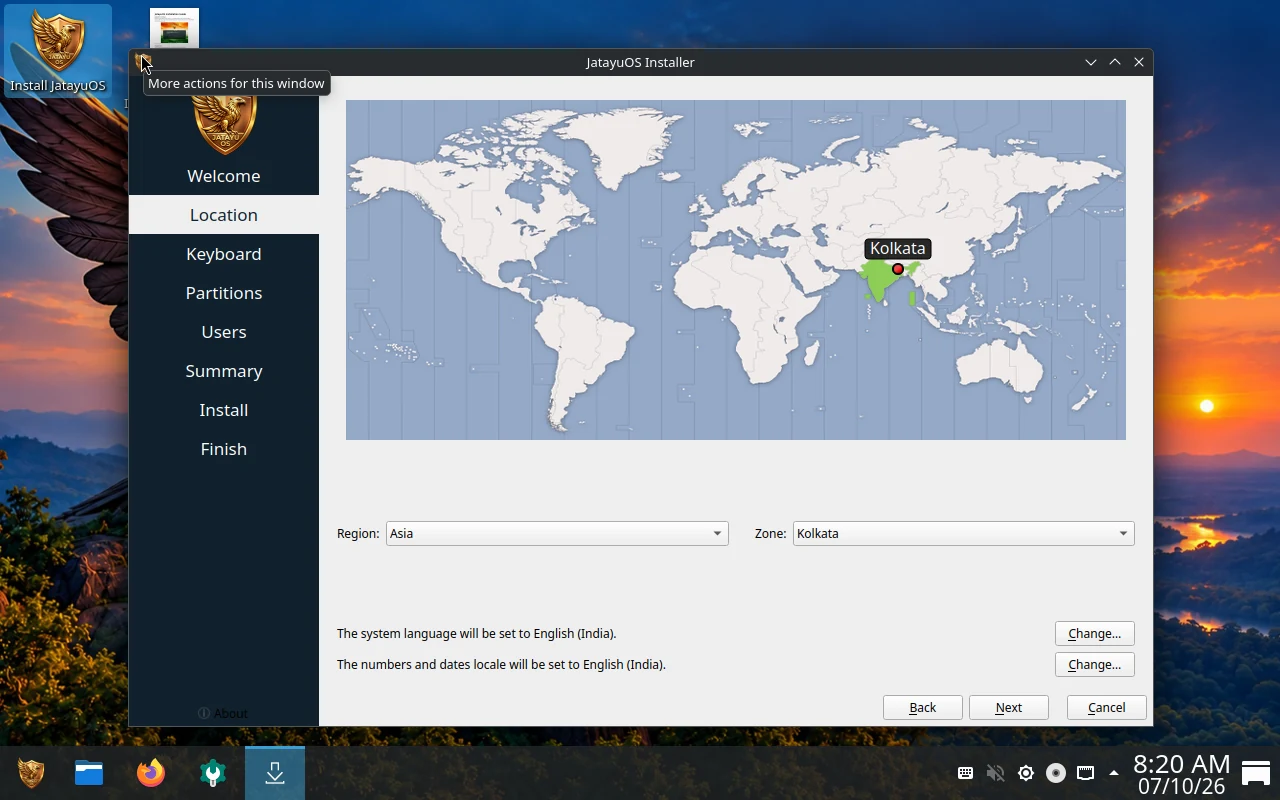Select the Partitions step in the sidebar
The width and height of the screenshot is (1280, 800).
(224, 293)
